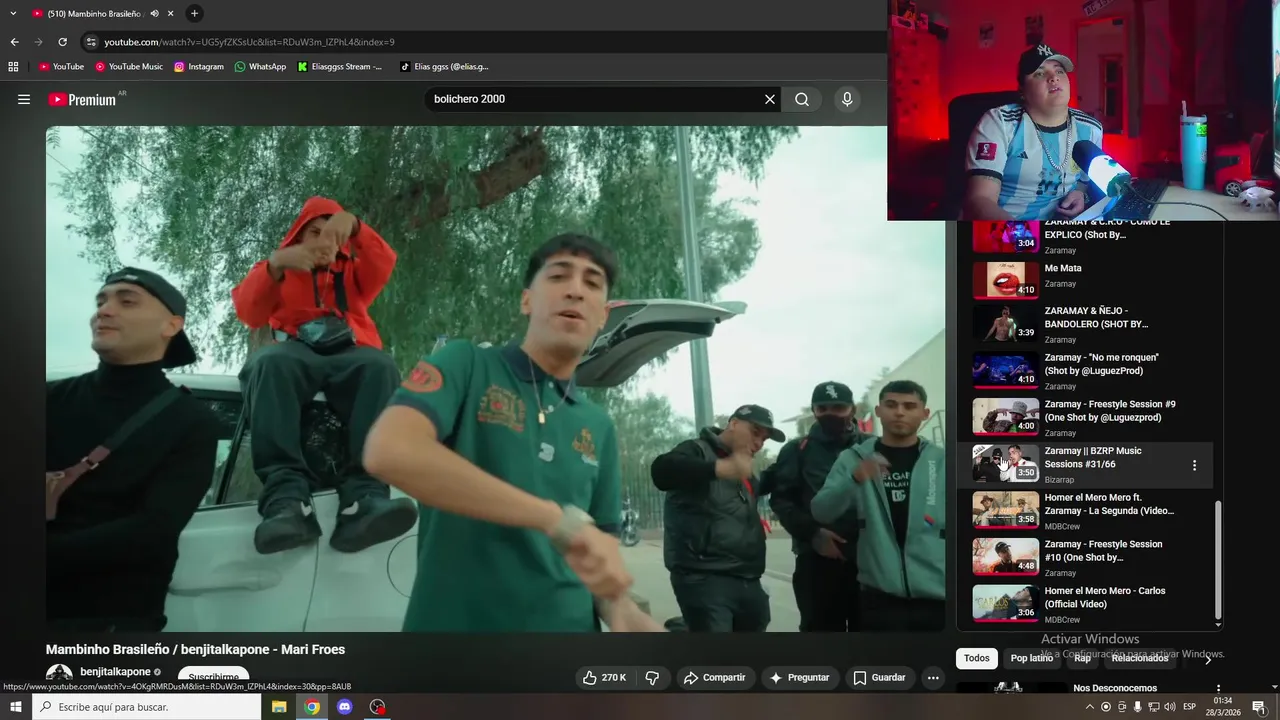1280x720 pixels.
Task: Click the Preguntar button
Action: tap(798, 677)
